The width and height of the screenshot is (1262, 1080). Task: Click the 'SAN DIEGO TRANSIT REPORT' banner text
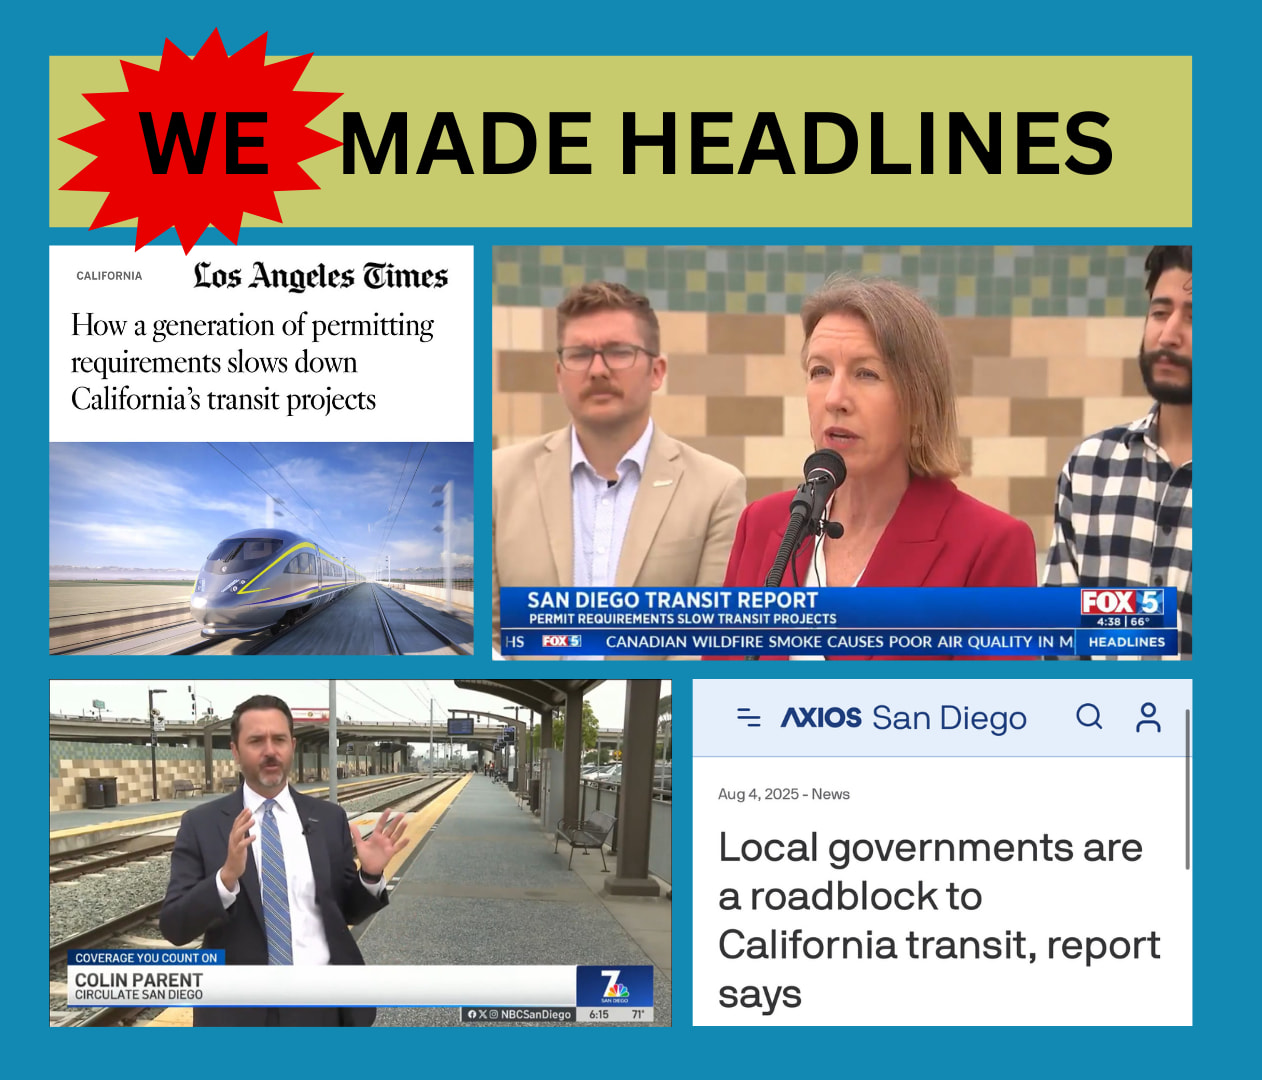[672, 600]
